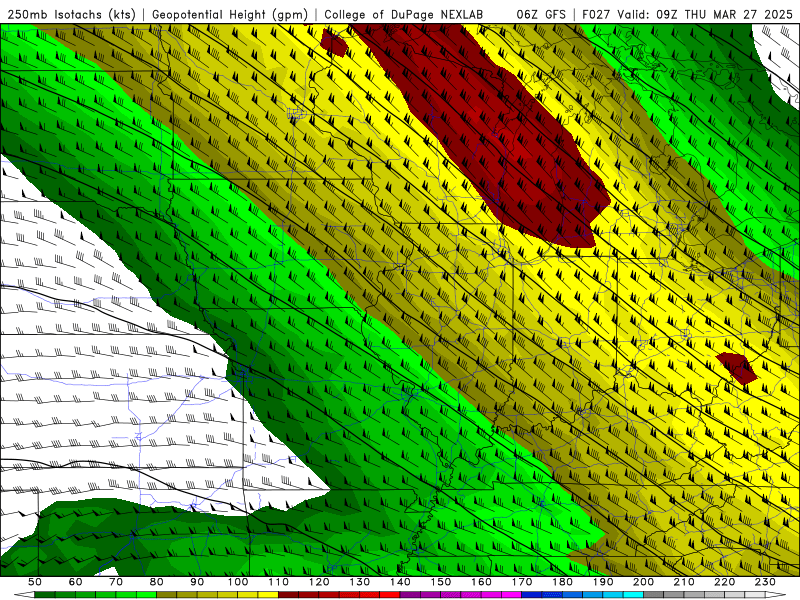The width and height of the screenshot is (800, 600).
Task: Click the '220' value on the color scale
Action: (725, 582)
